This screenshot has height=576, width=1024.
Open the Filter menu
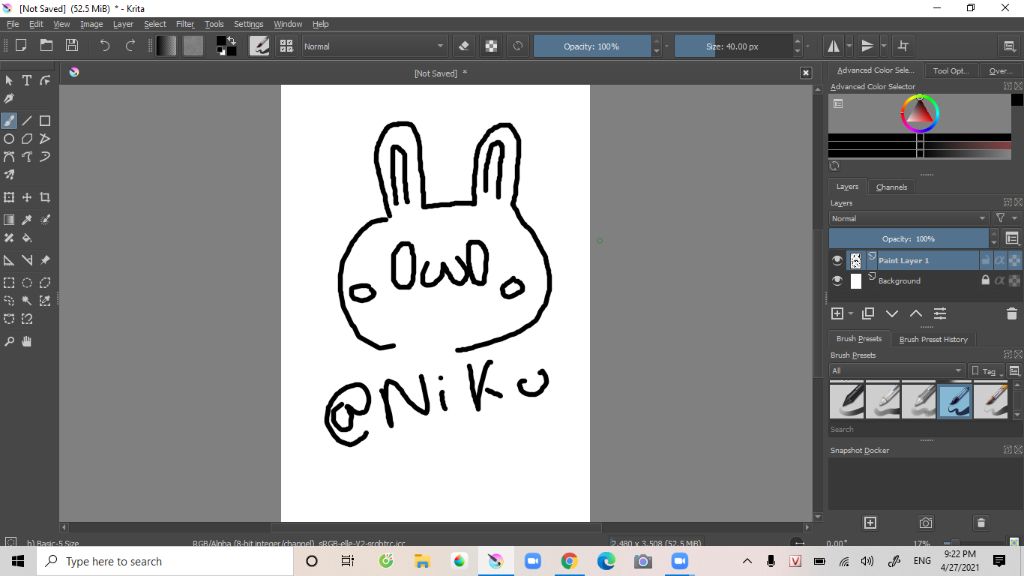(x=185, y=24)
